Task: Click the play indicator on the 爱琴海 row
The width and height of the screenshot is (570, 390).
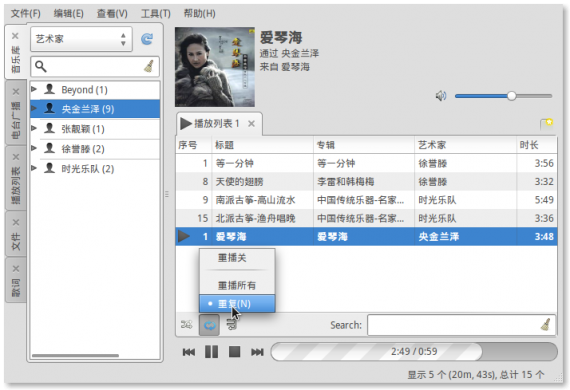Action: click(184, 237)
